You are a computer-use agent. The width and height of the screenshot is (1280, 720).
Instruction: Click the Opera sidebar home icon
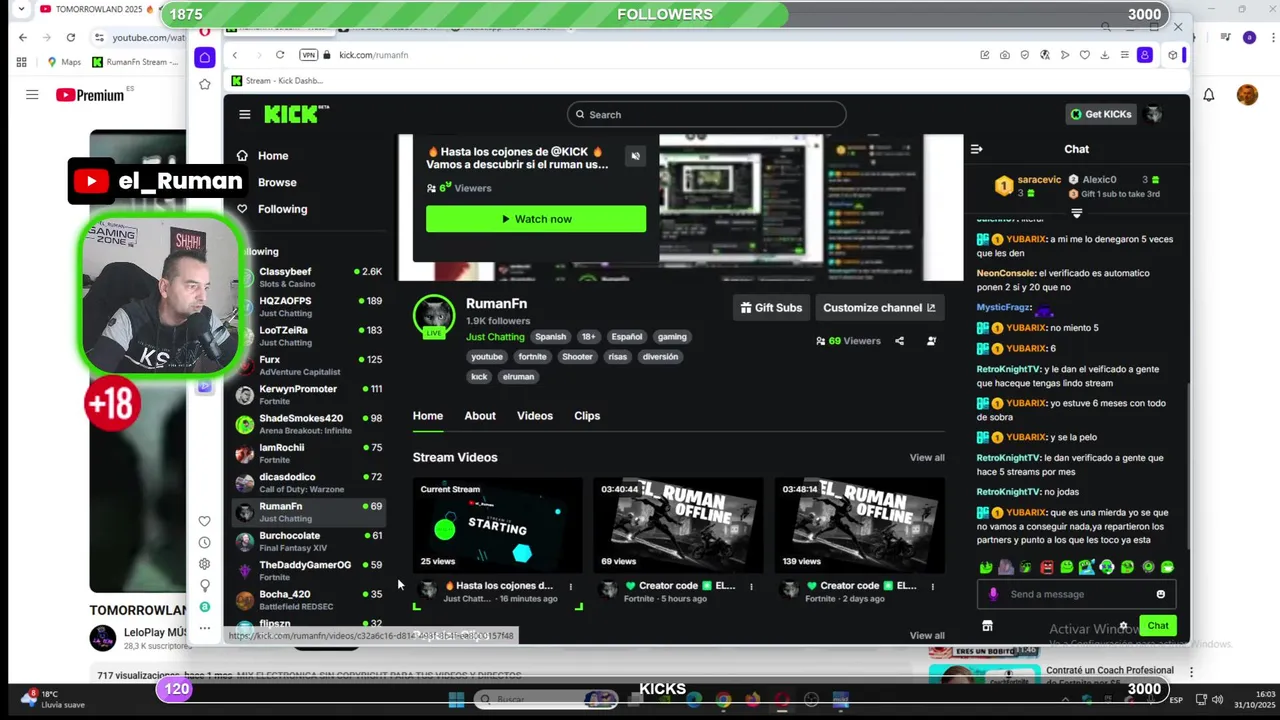point(205,57)
